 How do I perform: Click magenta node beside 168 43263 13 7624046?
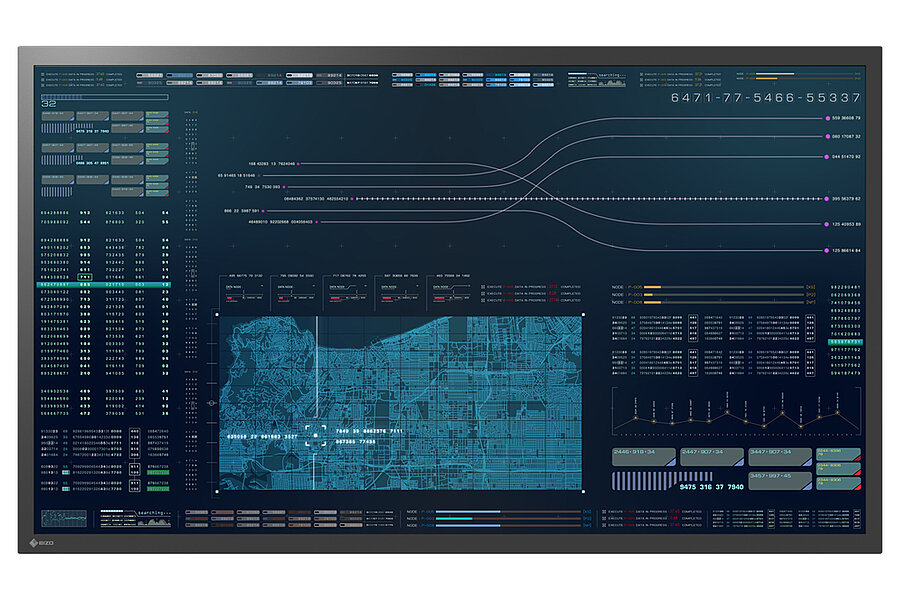[x=299, y=163]
